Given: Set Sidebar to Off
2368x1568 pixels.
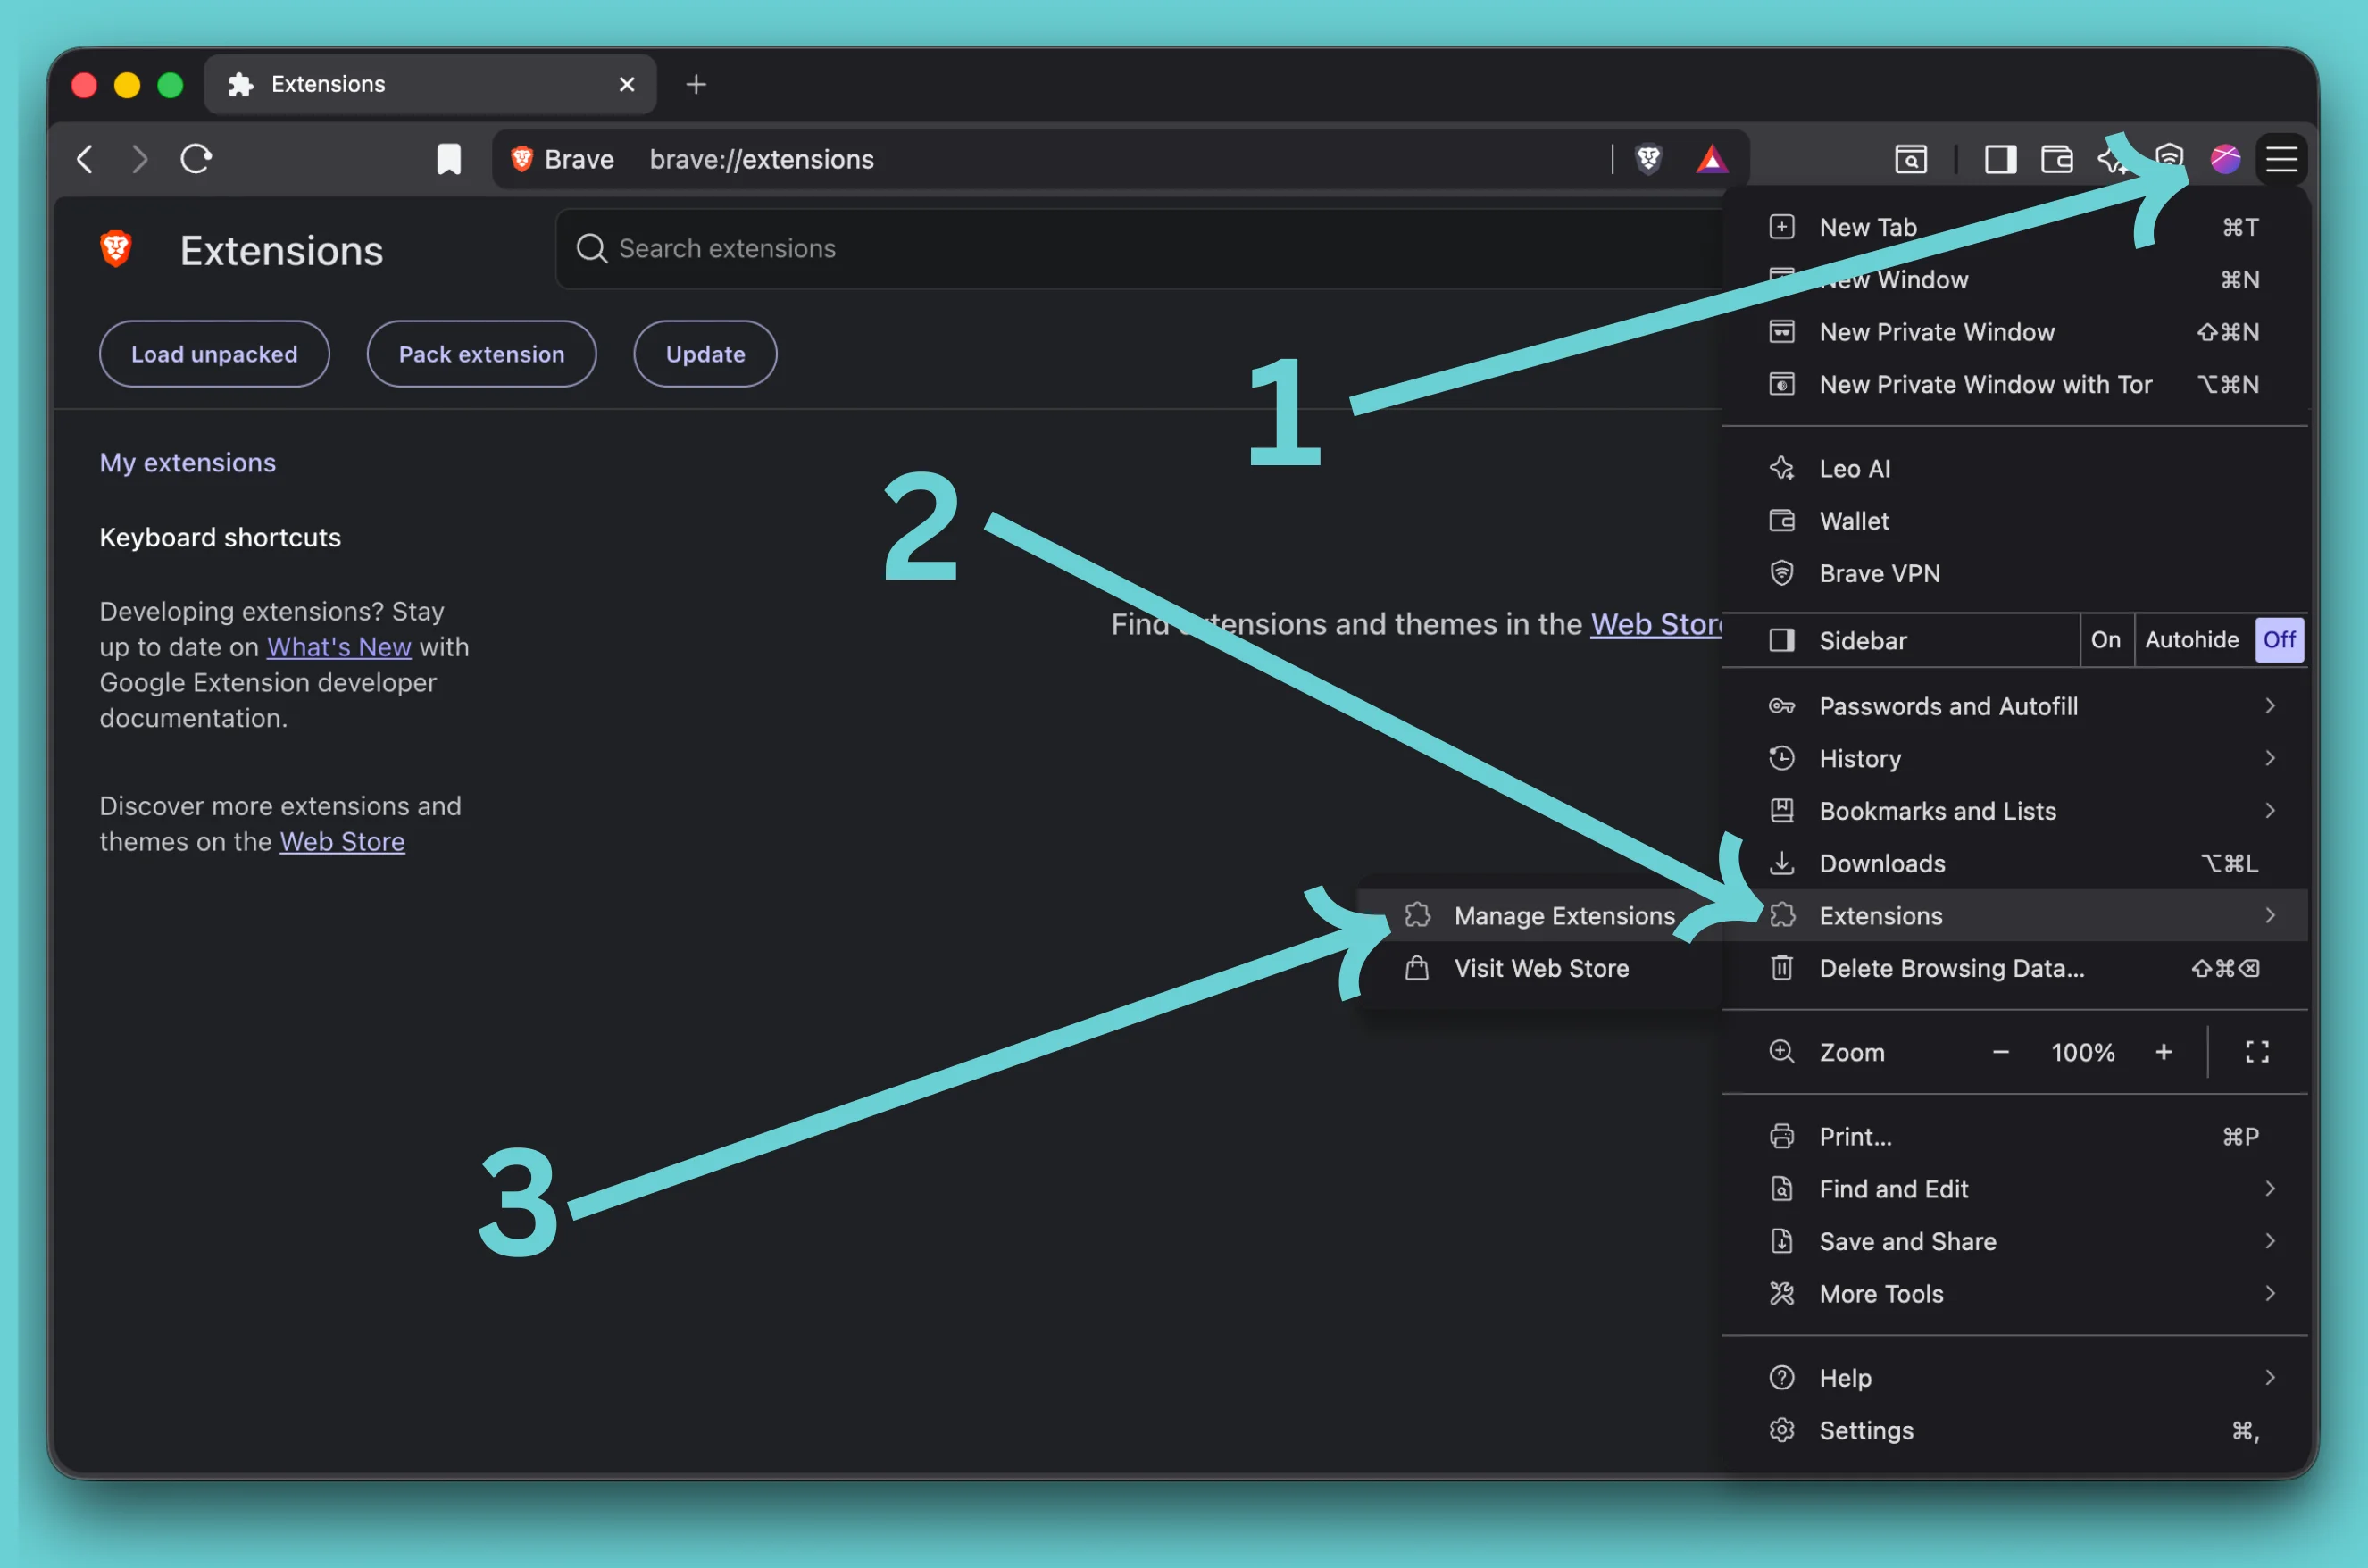Looking at the screenshot, I should tap(2279, 640).
